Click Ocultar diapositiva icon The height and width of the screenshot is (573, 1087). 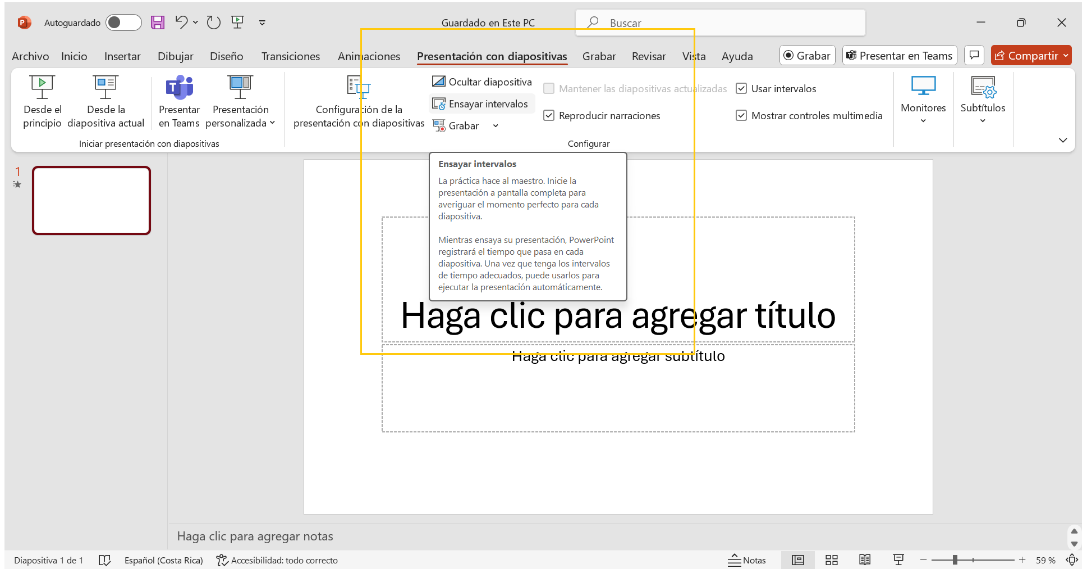tap(439, 82)
